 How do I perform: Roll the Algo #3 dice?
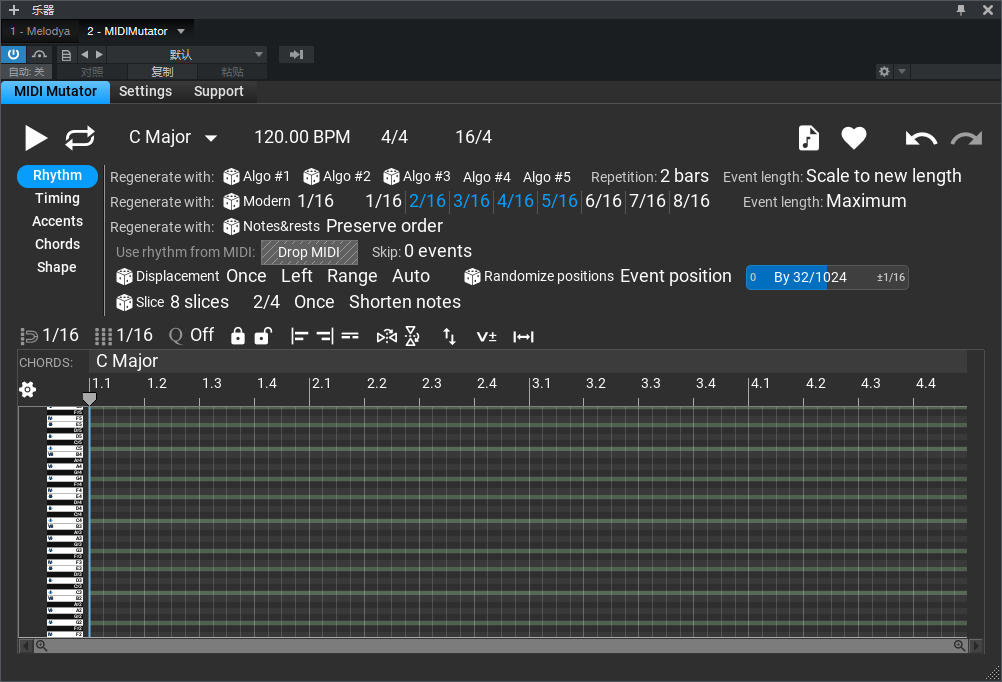pos(391,176)
